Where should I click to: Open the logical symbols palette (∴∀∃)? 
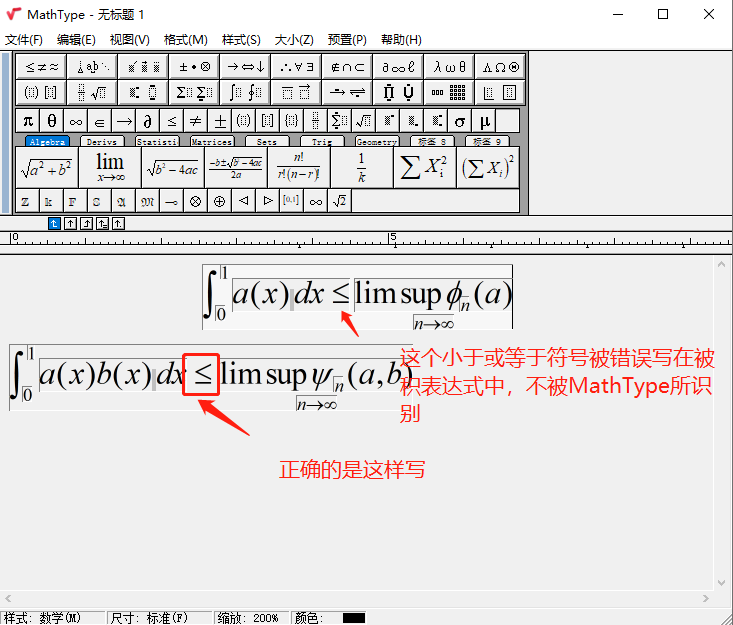click(296, 67)
